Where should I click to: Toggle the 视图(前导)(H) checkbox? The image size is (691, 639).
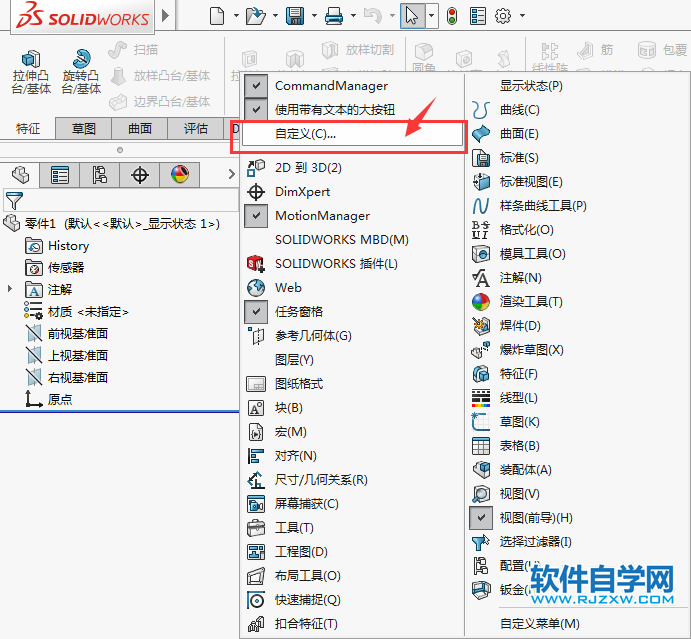pyautogui.click(x=481, y=518)
